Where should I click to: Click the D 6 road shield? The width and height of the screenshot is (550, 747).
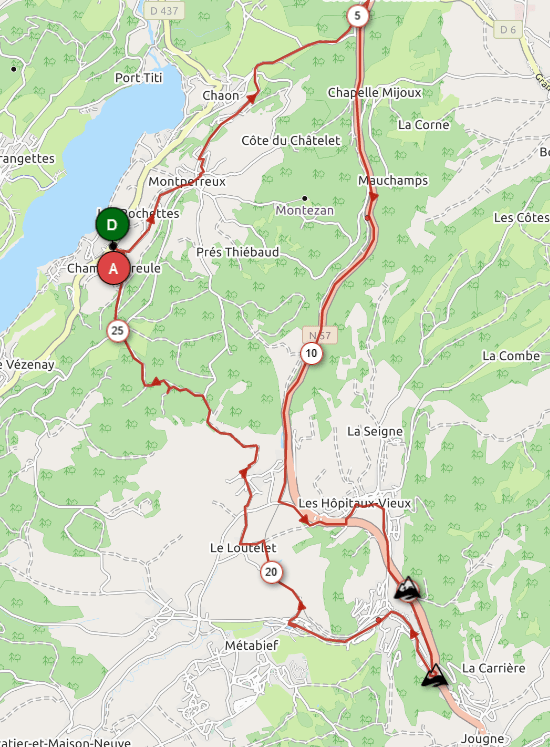point(508,30)
